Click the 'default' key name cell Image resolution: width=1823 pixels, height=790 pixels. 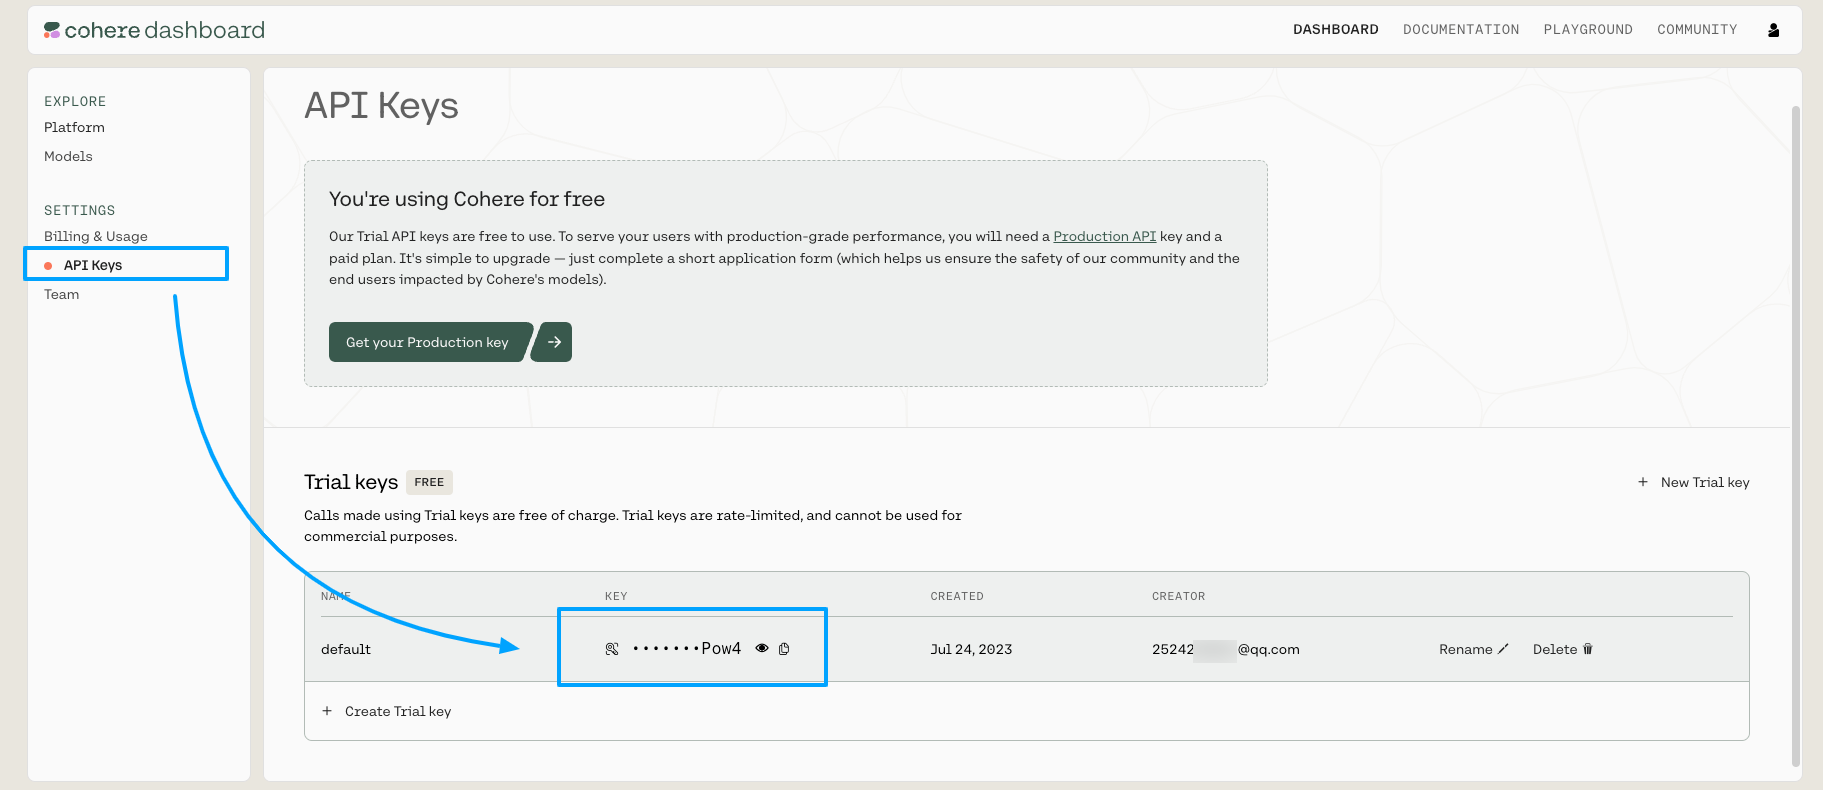[x=346, y=649]
